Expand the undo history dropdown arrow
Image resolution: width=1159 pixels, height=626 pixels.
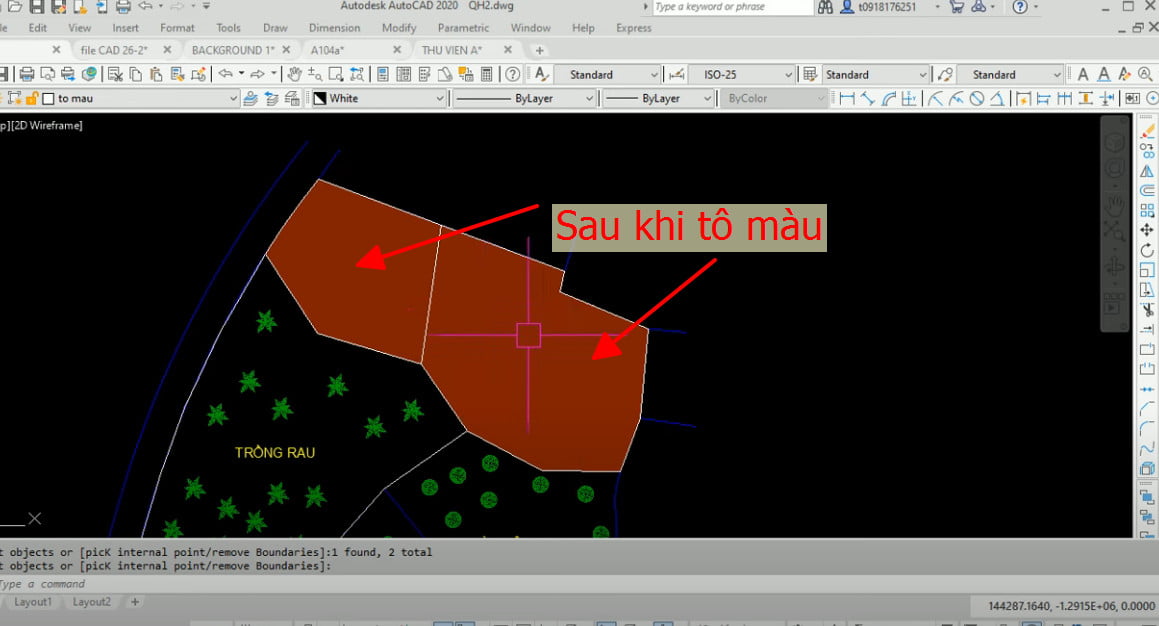(241, 73)
